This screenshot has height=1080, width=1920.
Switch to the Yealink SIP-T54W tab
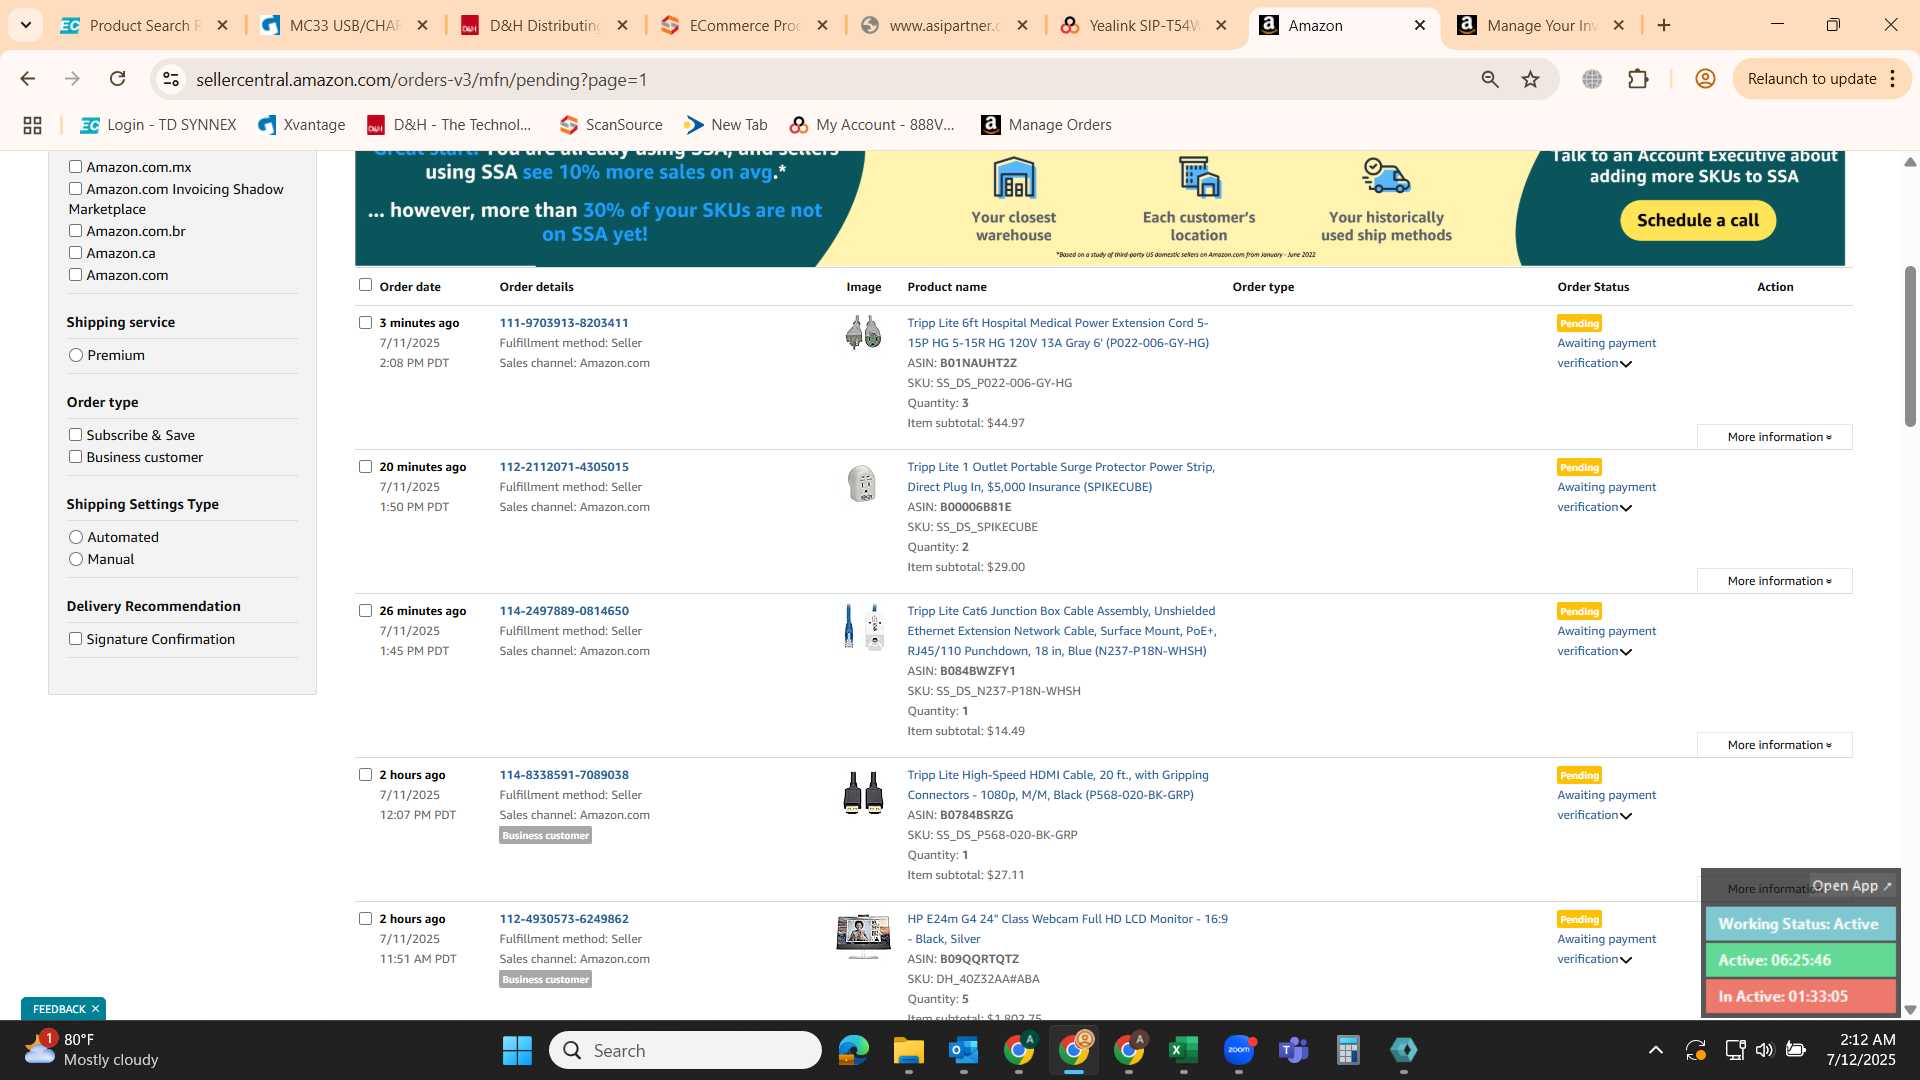click(1145, 25)
